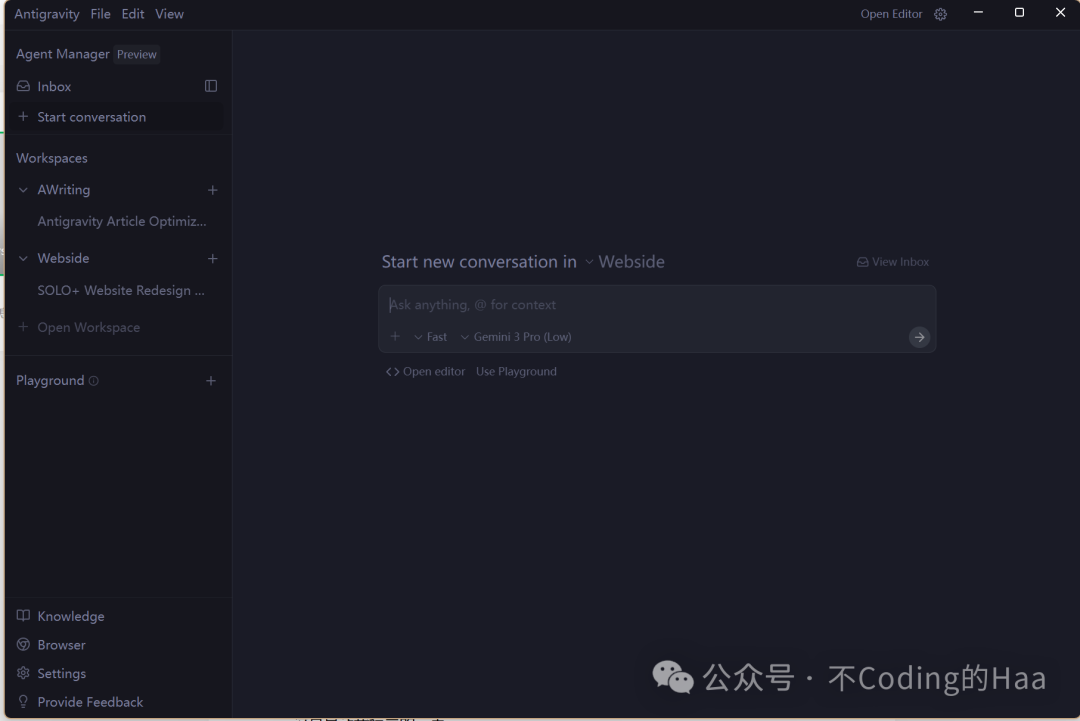
Task: Add an attachment using the input plus icon
Action: [395, 337]
